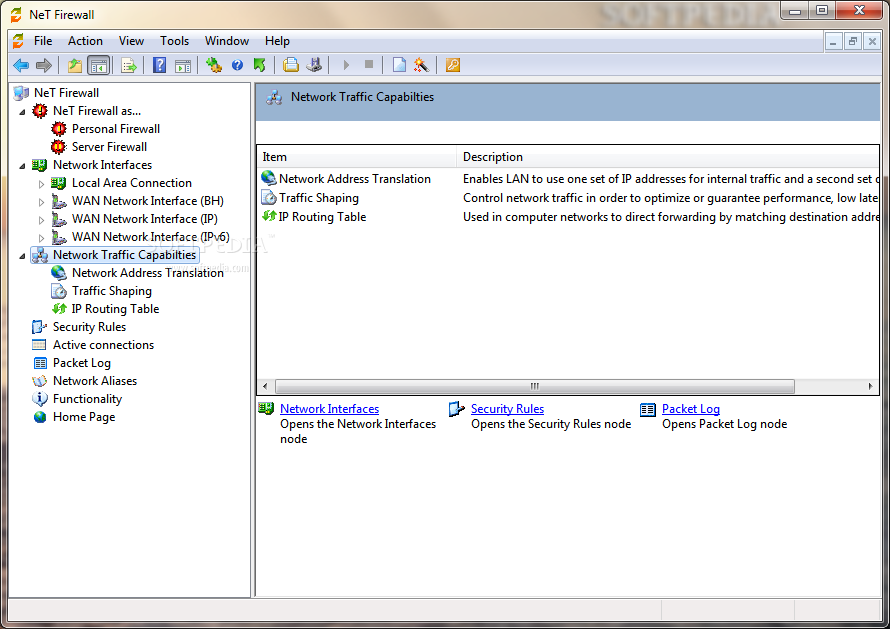Viewport: 890px width, 629px height.
Task: Click the Network Interfaces hyperlink
Action: pos(329,409)
